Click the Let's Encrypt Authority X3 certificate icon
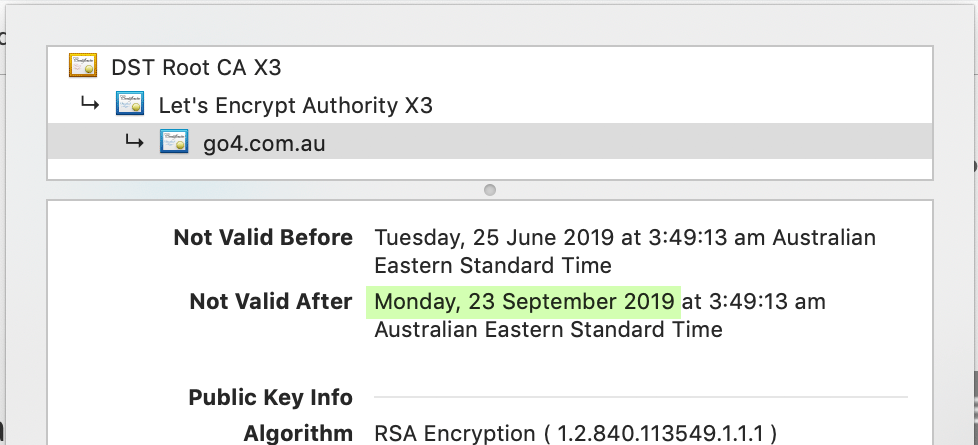The height and width of the screenshot is (445, 978). tap(130, 104)
